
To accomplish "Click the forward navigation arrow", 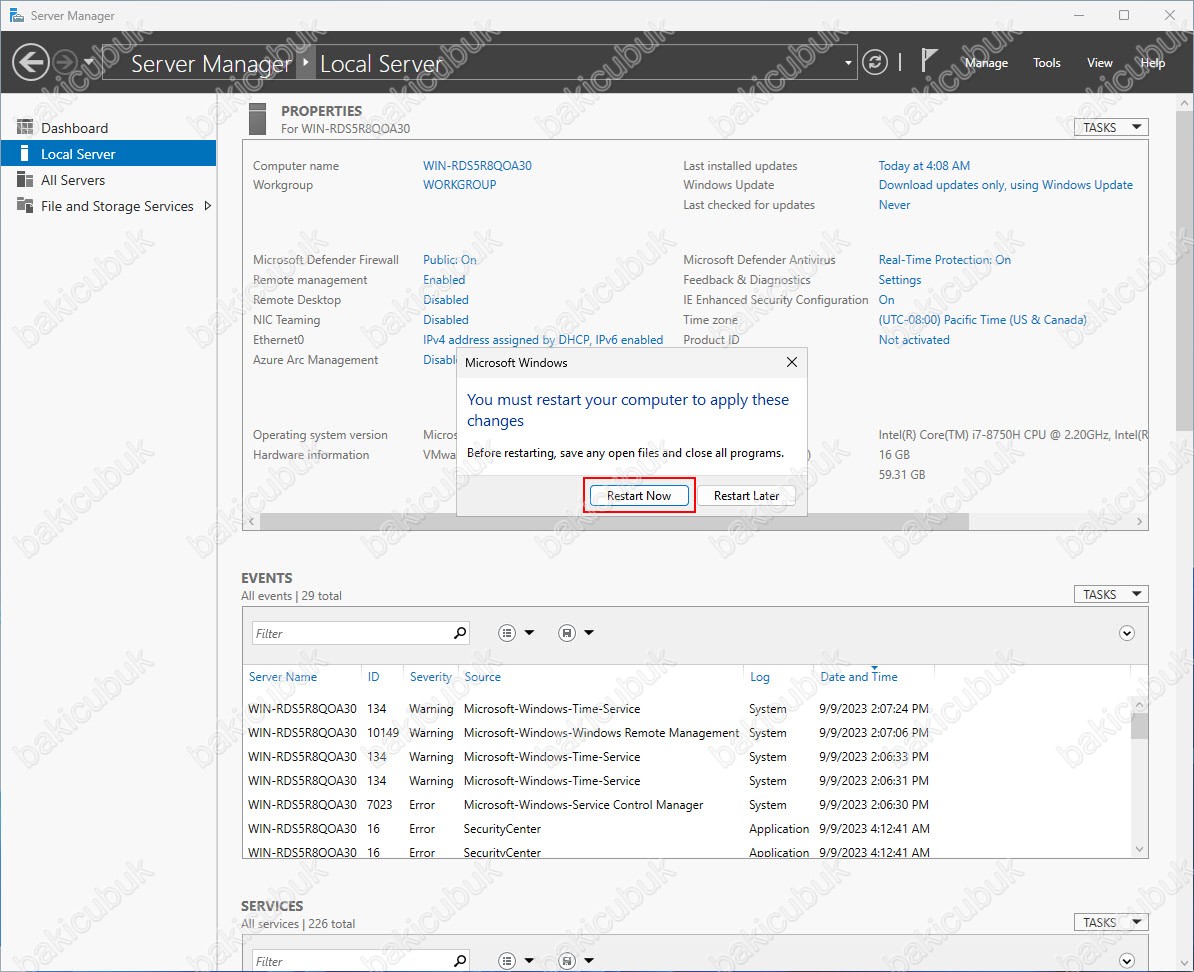I will pyautogui.click(x=65, y=62).
